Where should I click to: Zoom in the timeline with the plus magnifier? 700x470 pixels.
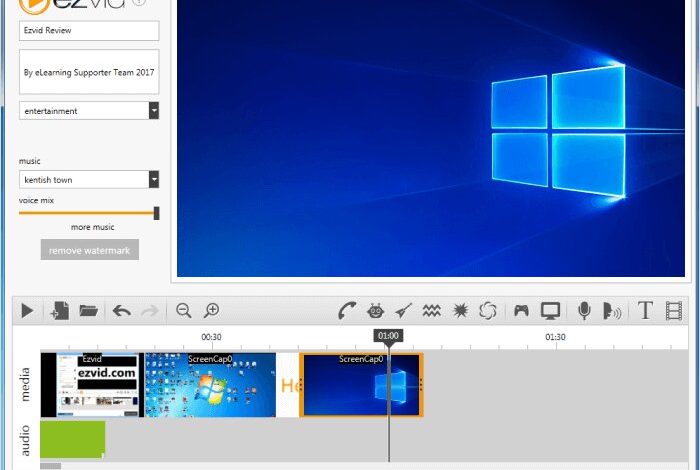pos(211,310)
